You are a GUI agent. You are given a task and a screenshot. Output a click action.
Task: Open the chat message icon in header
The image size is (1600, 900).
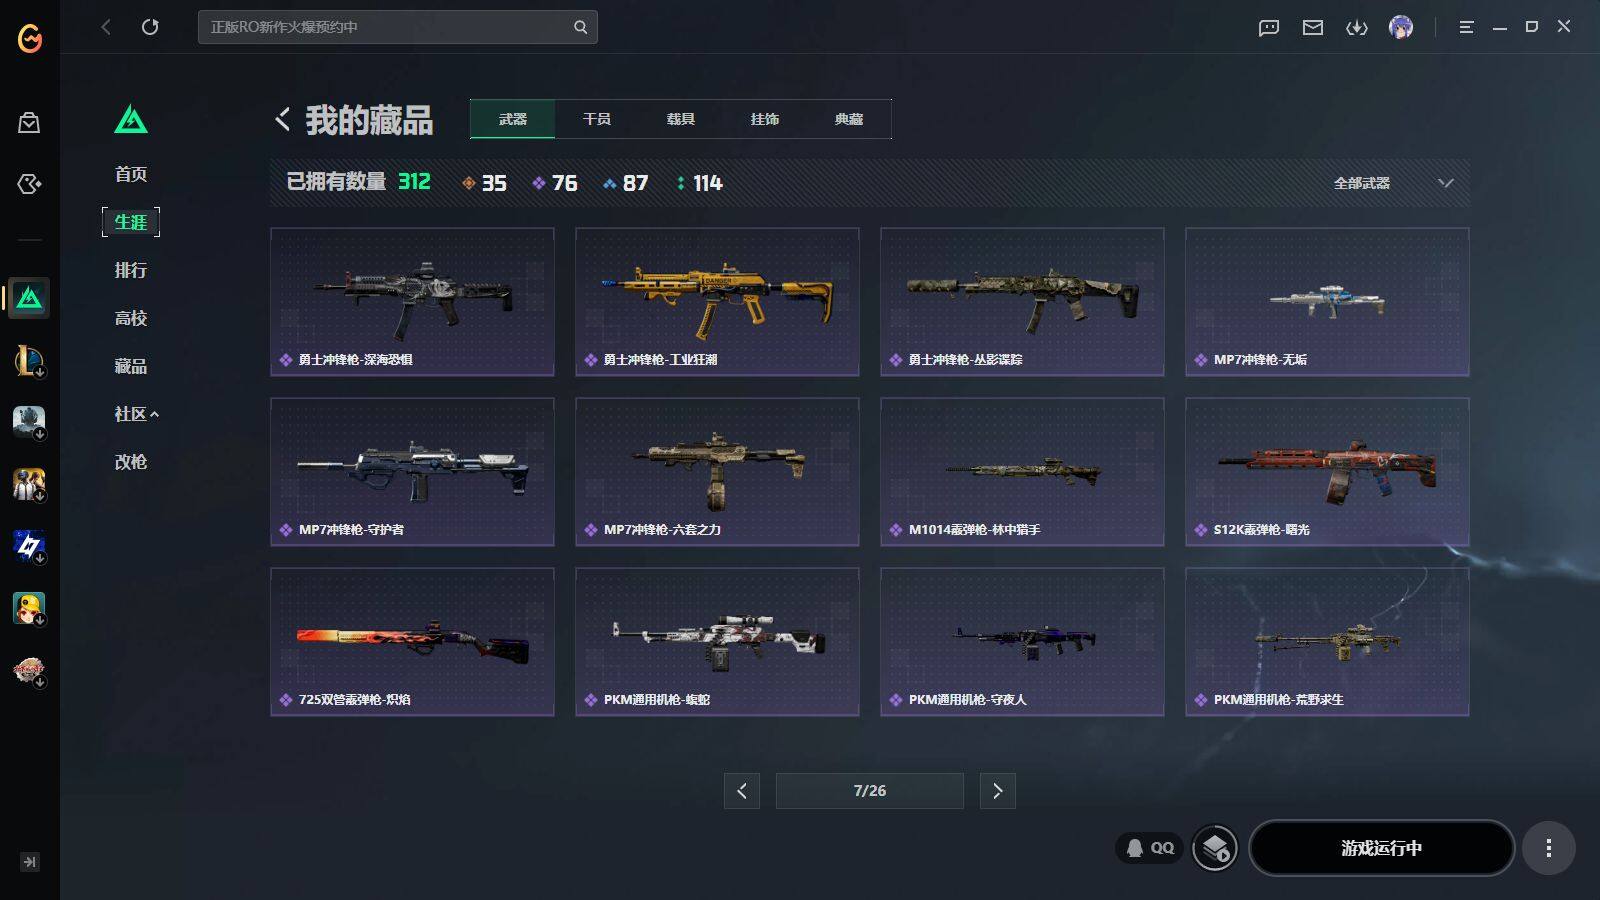tap(1269, 27)
